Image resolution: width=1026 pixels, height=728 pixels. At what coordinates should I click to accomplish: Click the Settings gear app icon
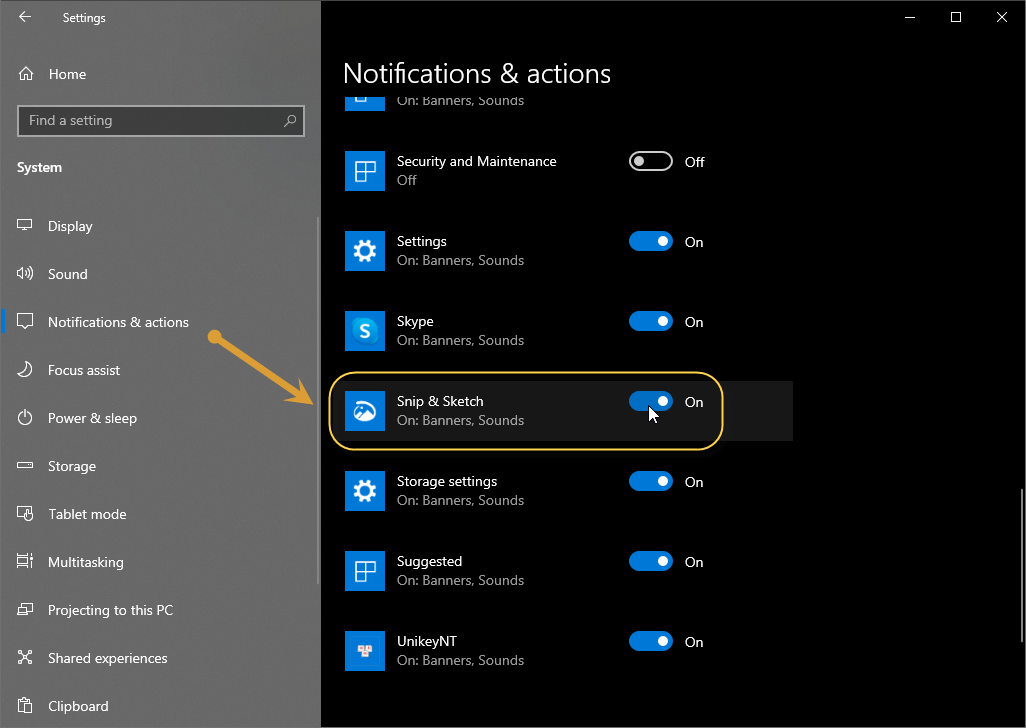point(364,251)
